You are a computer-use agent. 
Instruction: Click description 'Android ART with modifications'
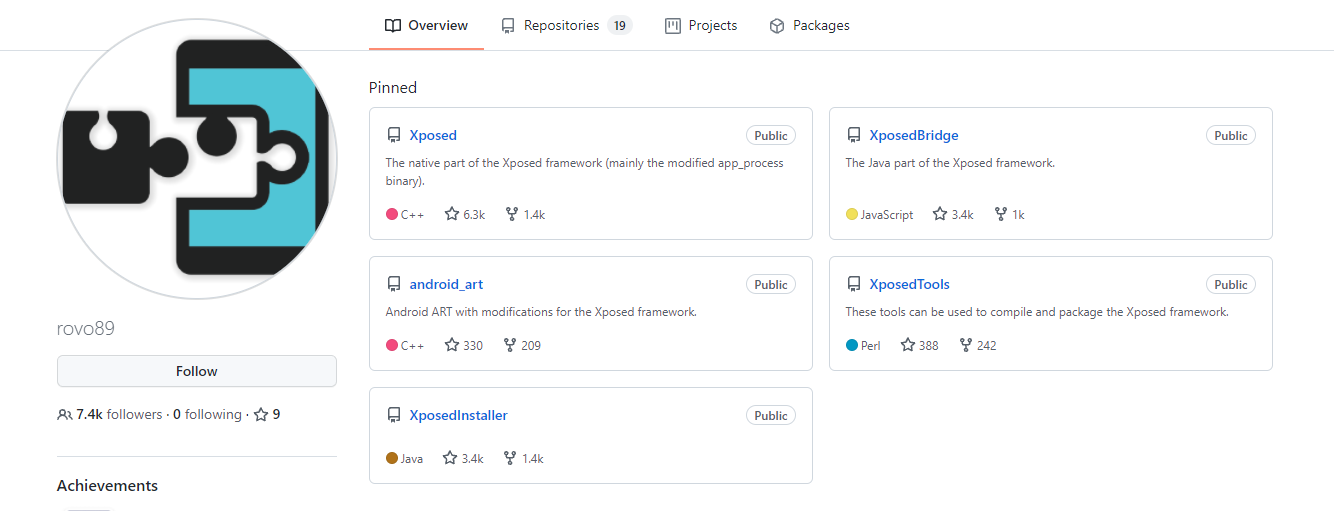(x=541, y=311)
